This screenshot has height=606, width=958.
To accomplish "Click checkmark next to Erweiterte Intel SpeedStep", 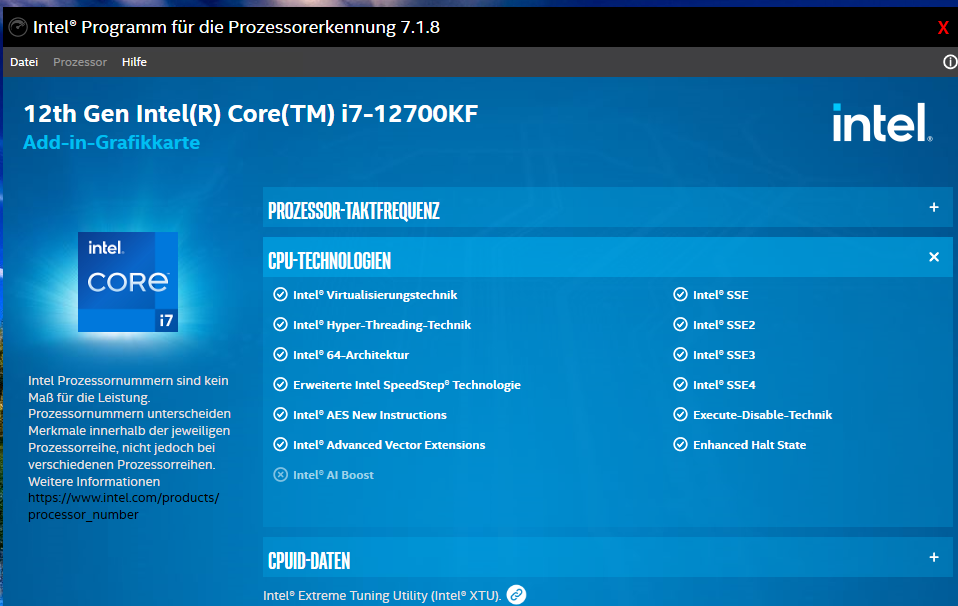I will tap(280, 384).
